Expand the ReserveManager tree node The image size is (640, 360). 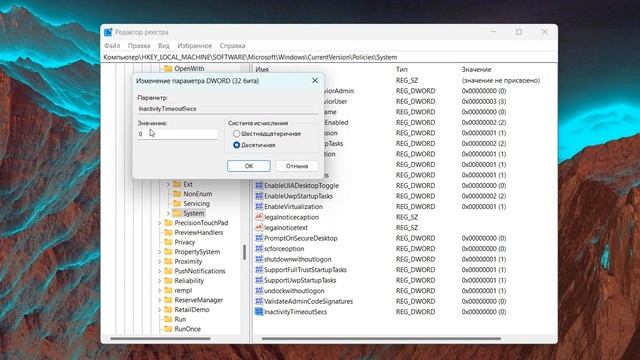(159, 300)
